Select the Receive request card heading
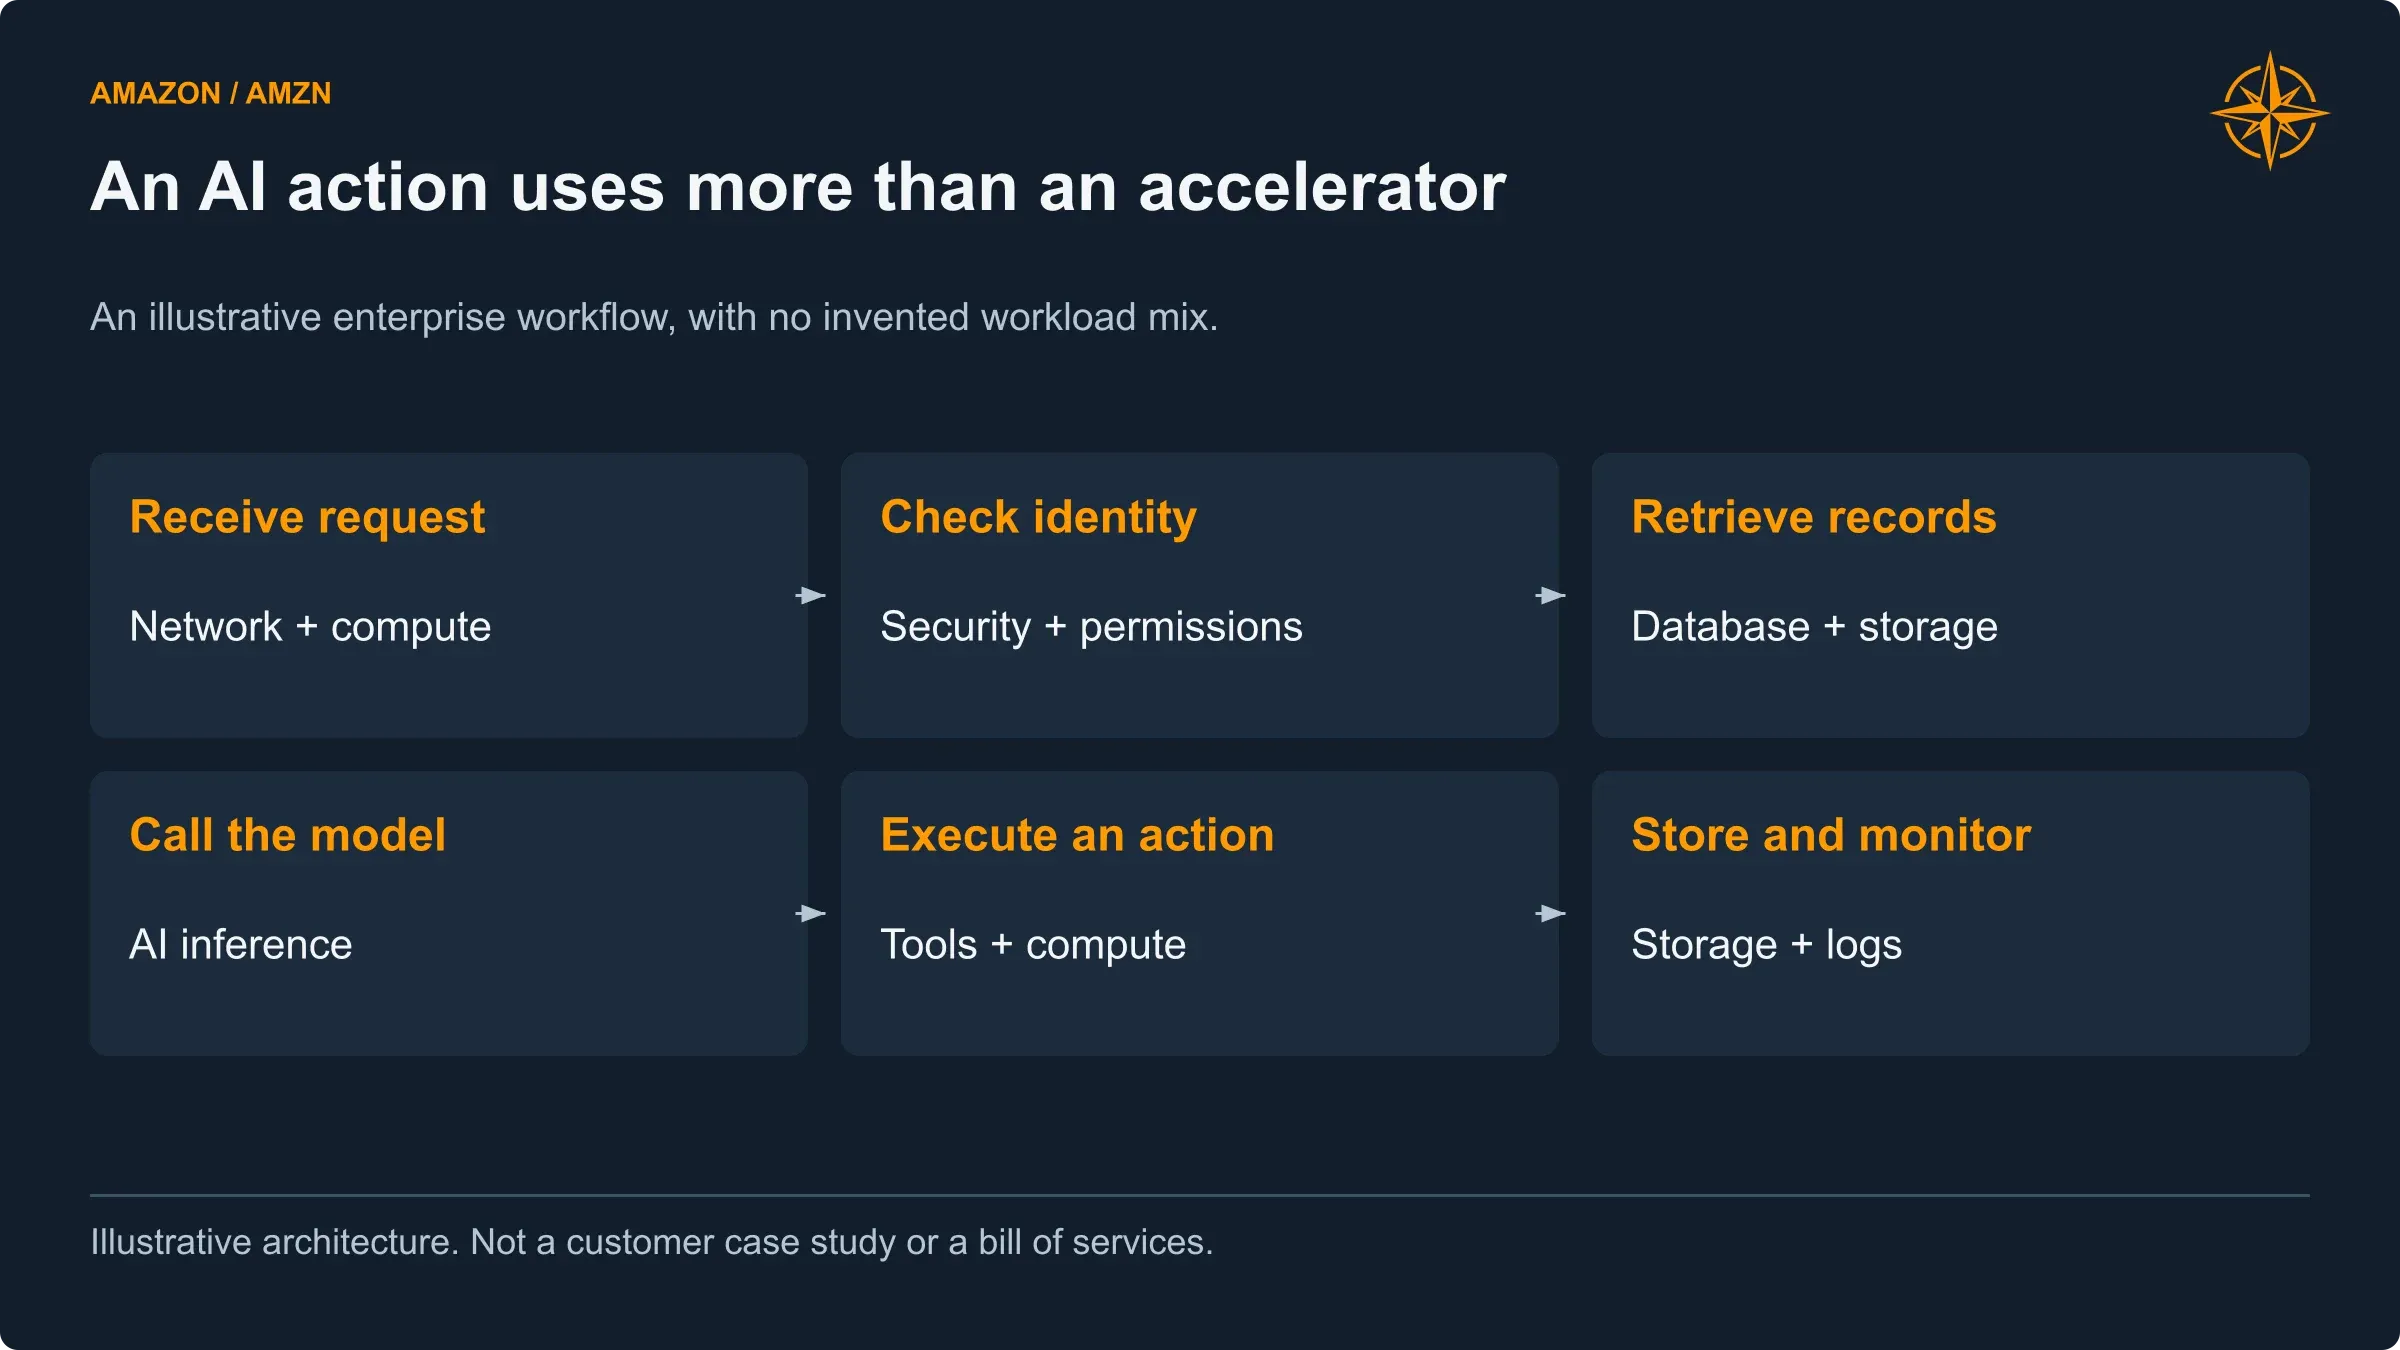 (307, 518)
